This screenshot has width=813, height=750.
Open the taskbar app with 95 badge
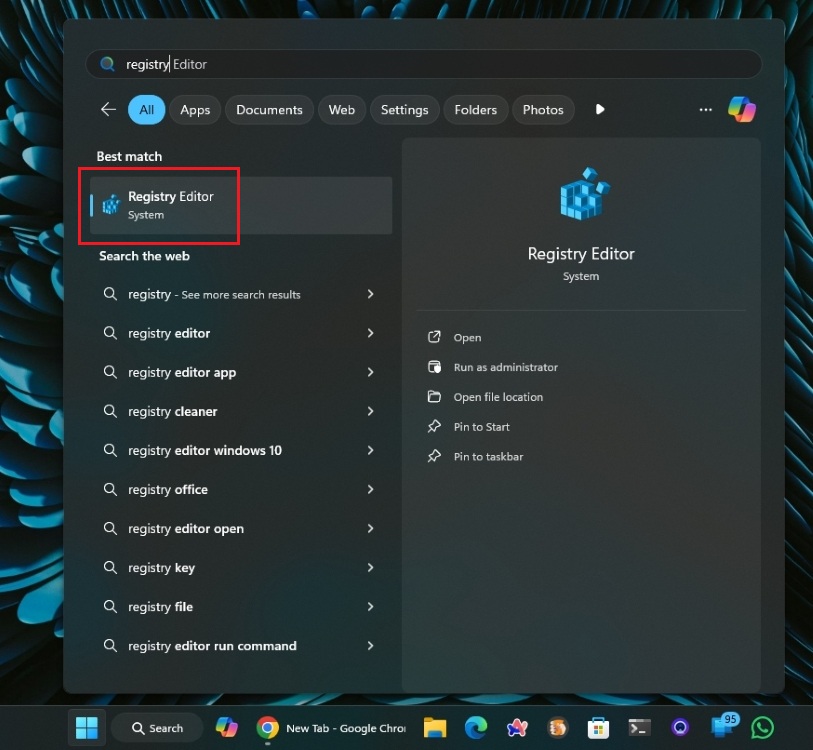coord(723,726)
